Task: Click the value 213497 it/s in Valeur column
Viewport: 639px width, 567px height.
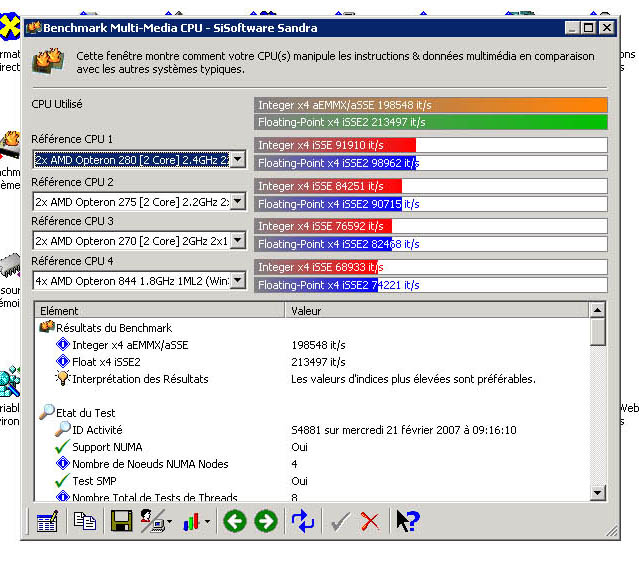Action: [x=318, y=362]
